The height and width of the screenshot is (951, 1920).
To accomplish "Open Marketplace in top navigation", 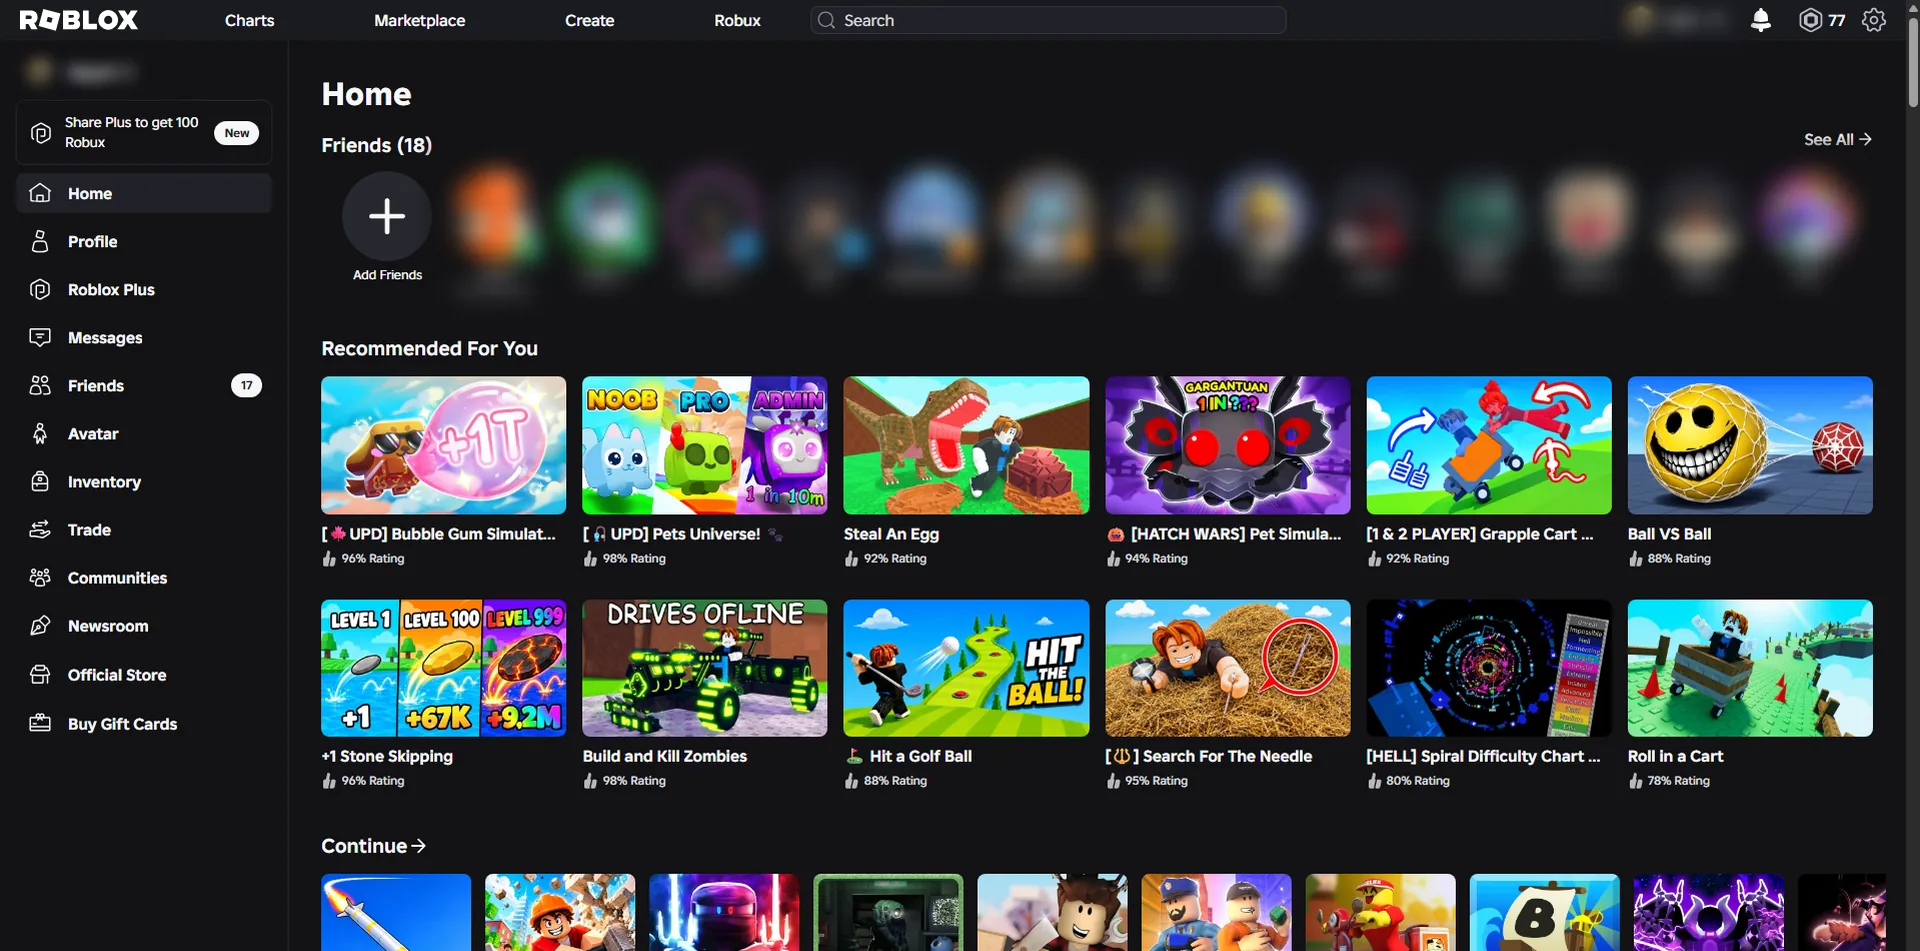I will (x=419, y=20).
